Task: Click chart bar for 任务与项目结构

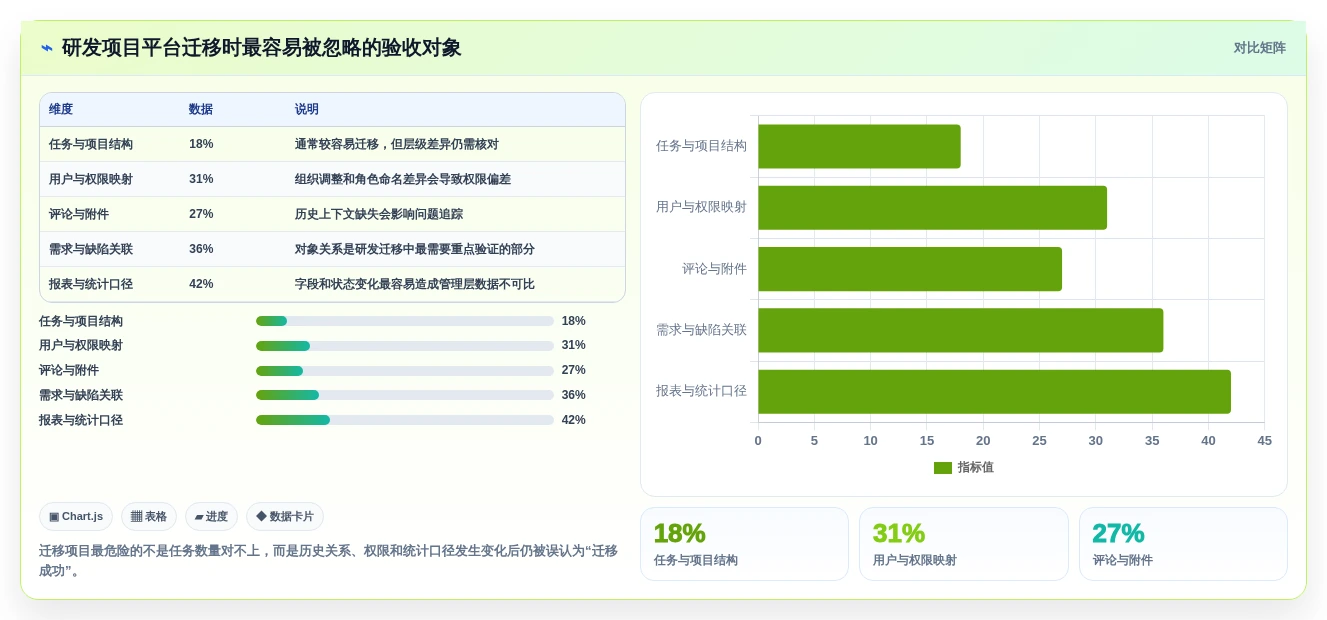Action: click(859, 146)
